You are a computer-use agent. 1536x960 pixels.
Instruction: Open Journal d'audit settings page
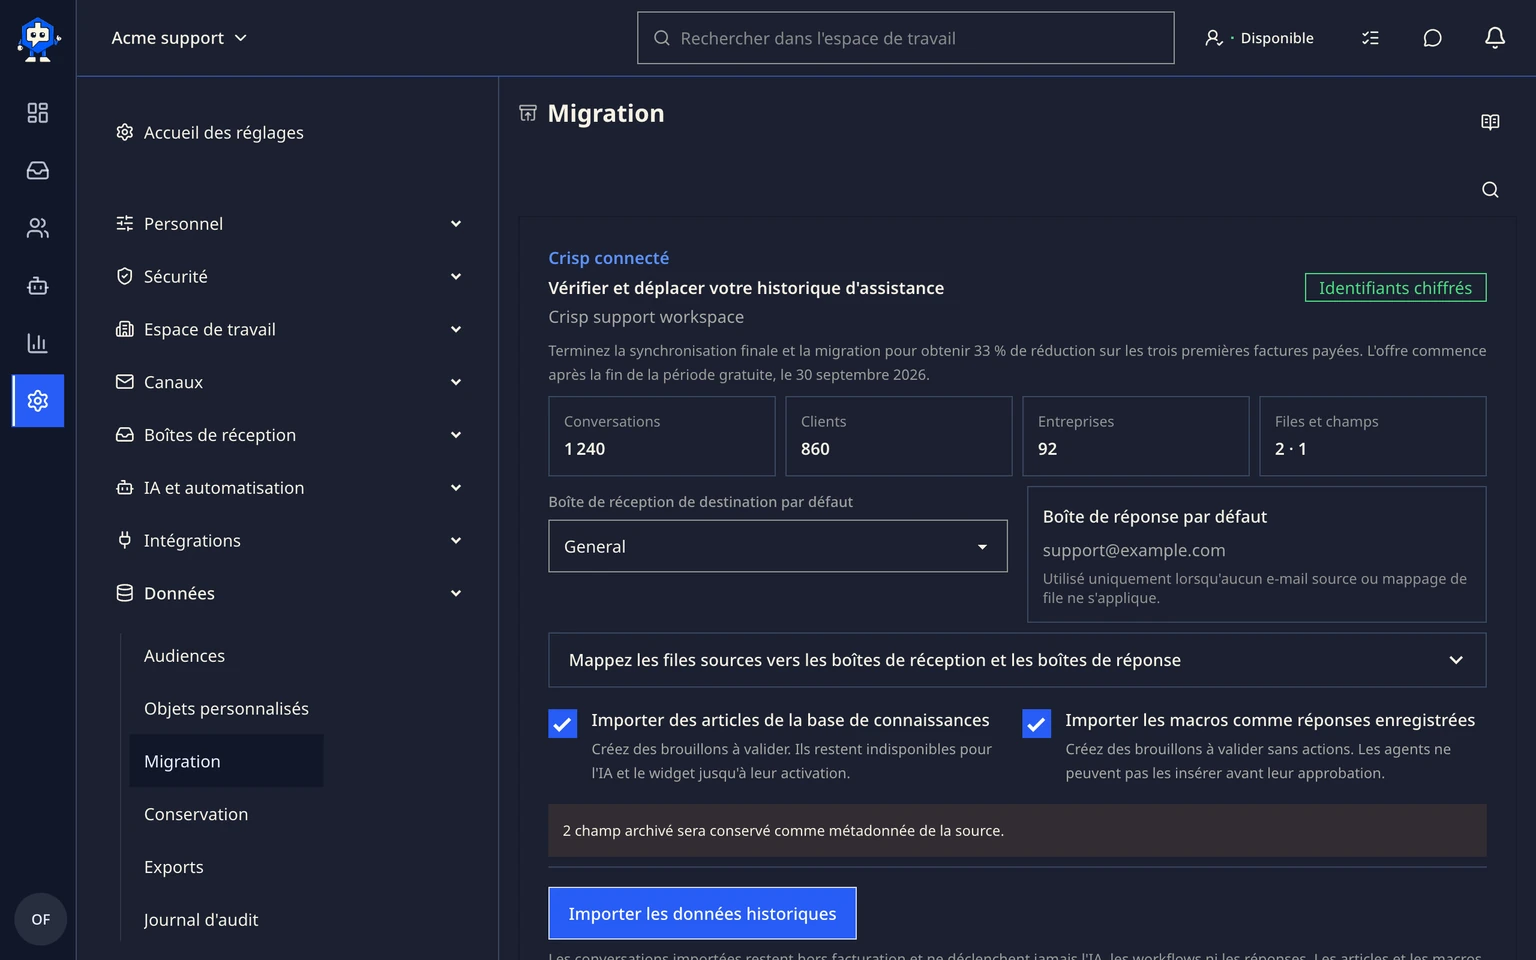click(201, 920)
